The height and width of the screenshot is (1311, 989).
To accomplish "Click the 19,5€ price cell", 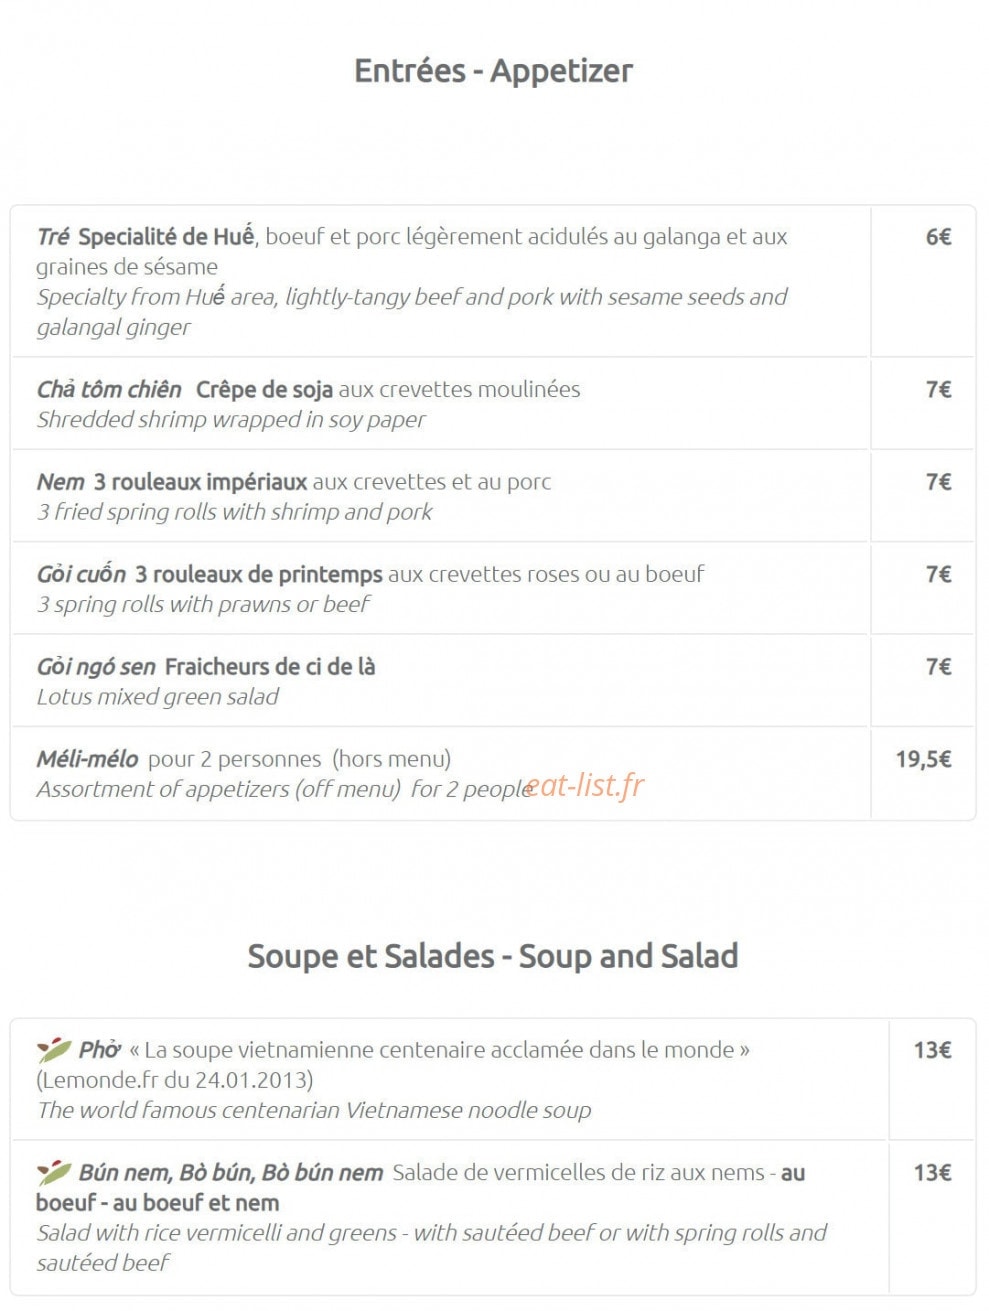I will coord(923,759).
